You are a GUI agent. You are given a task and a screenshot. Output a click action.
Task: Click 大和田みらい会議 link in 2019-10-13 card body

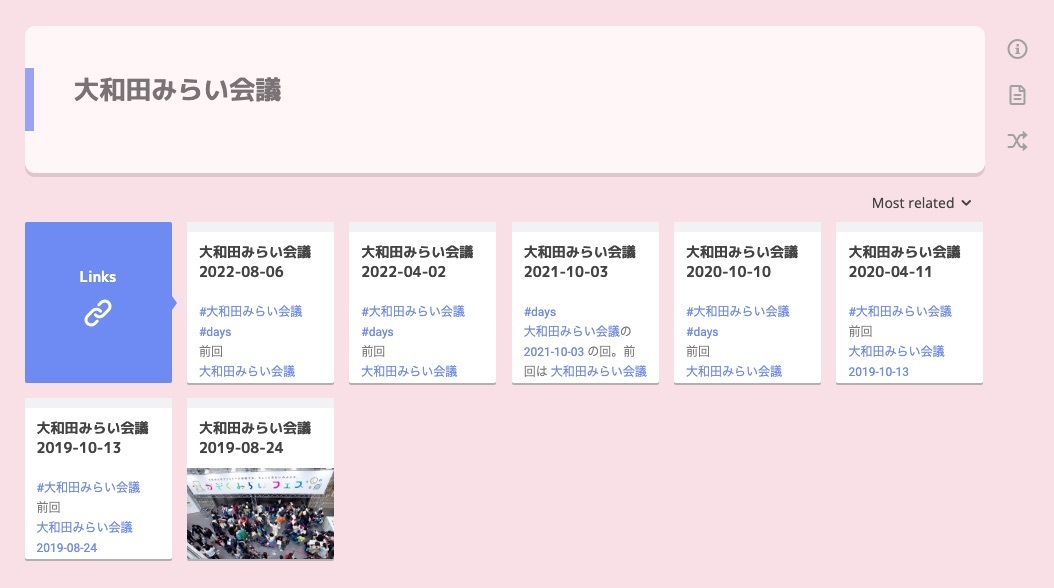pyautogui.click(x=84, y=528)
